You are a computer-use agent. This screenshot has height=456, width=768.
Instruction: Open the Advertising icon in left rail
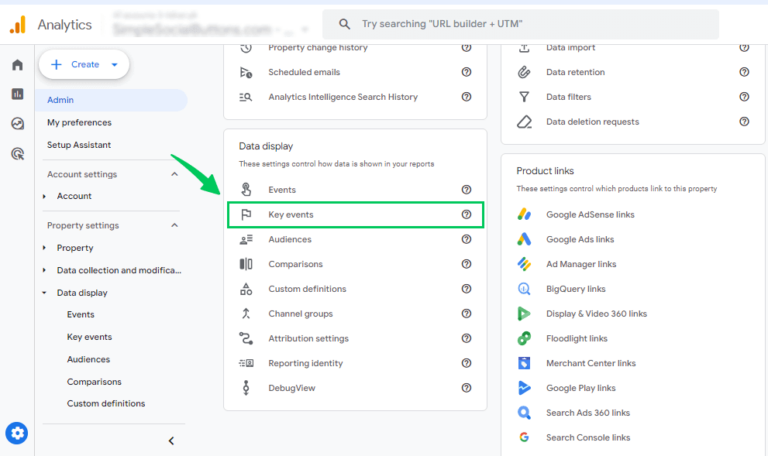[x=17, y=154]
